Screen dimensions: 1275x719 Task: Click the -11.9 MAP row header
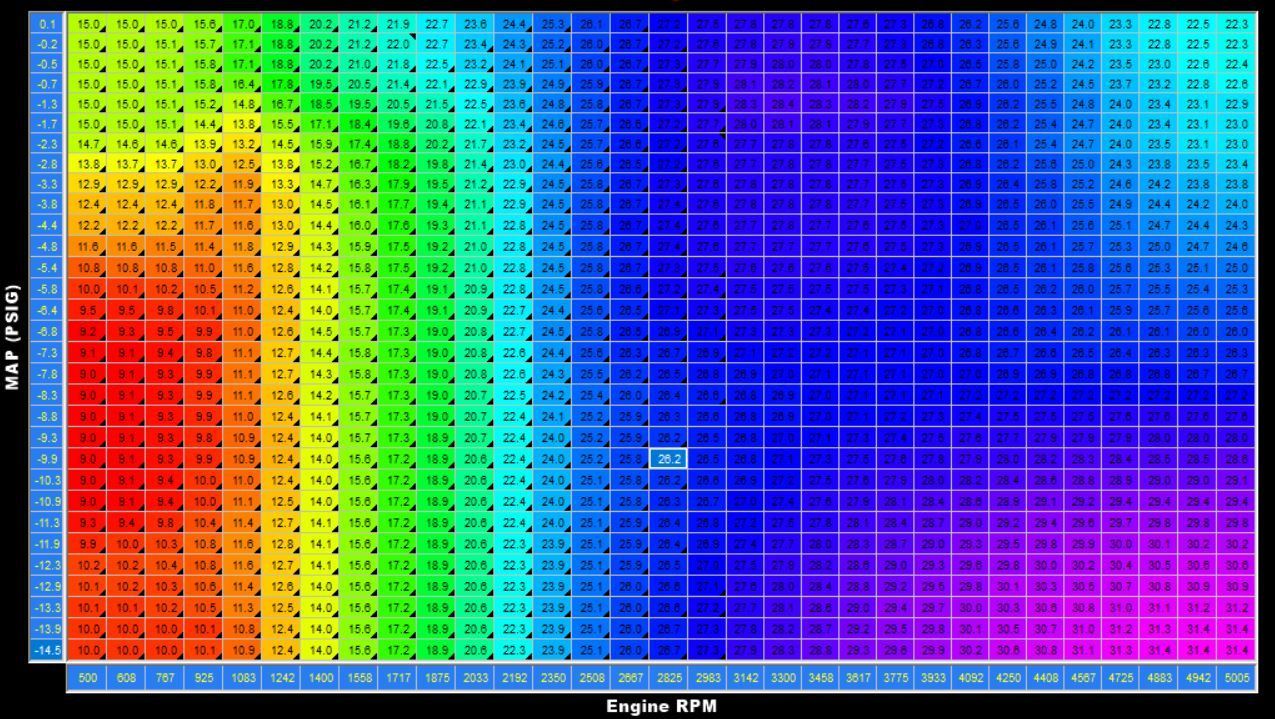coord(47,545)
